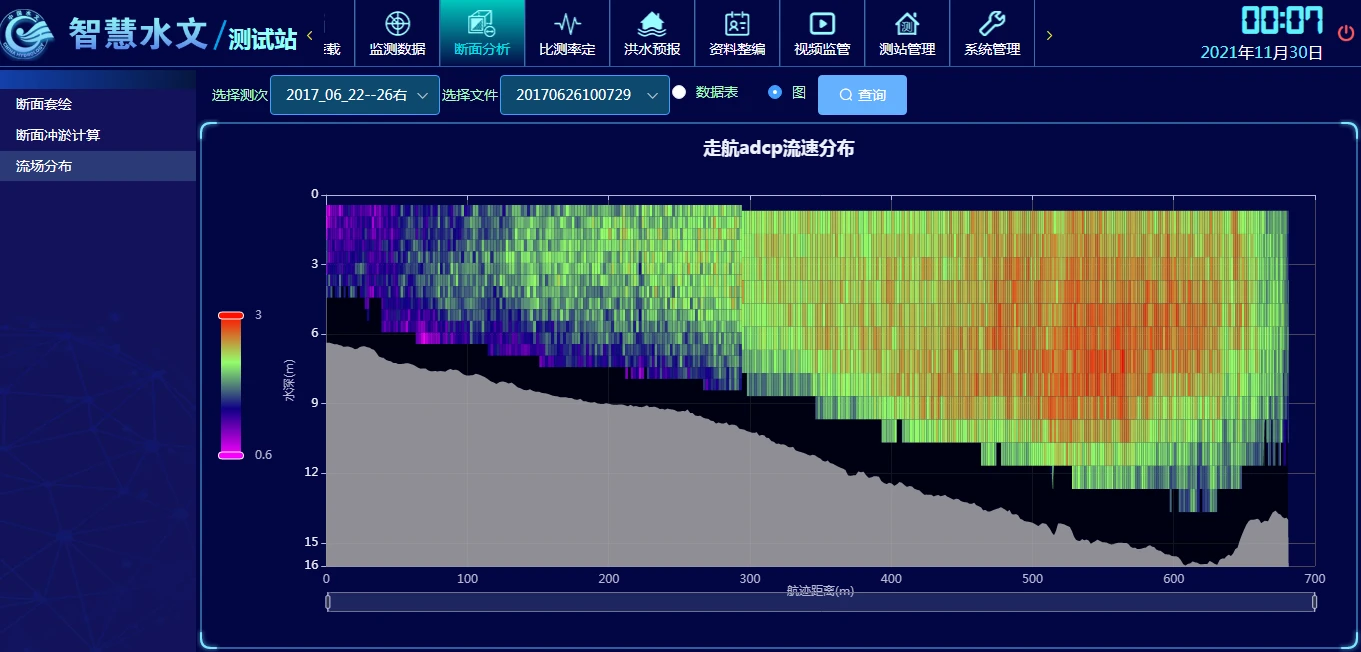Expand the 选择文件 file dropdown
Screen dimensions: 1361x652
[x=585, y=95]
